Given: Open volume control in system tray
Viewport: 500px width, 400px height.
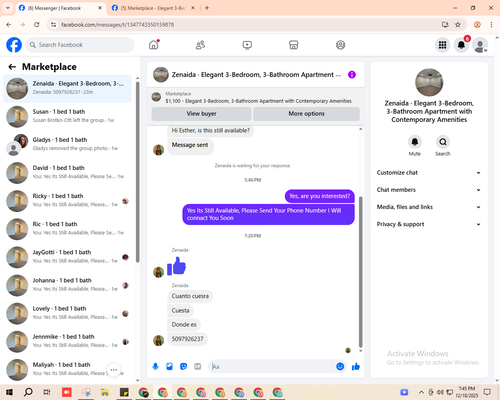Looking at the screenshot, I should click(440, 392).
